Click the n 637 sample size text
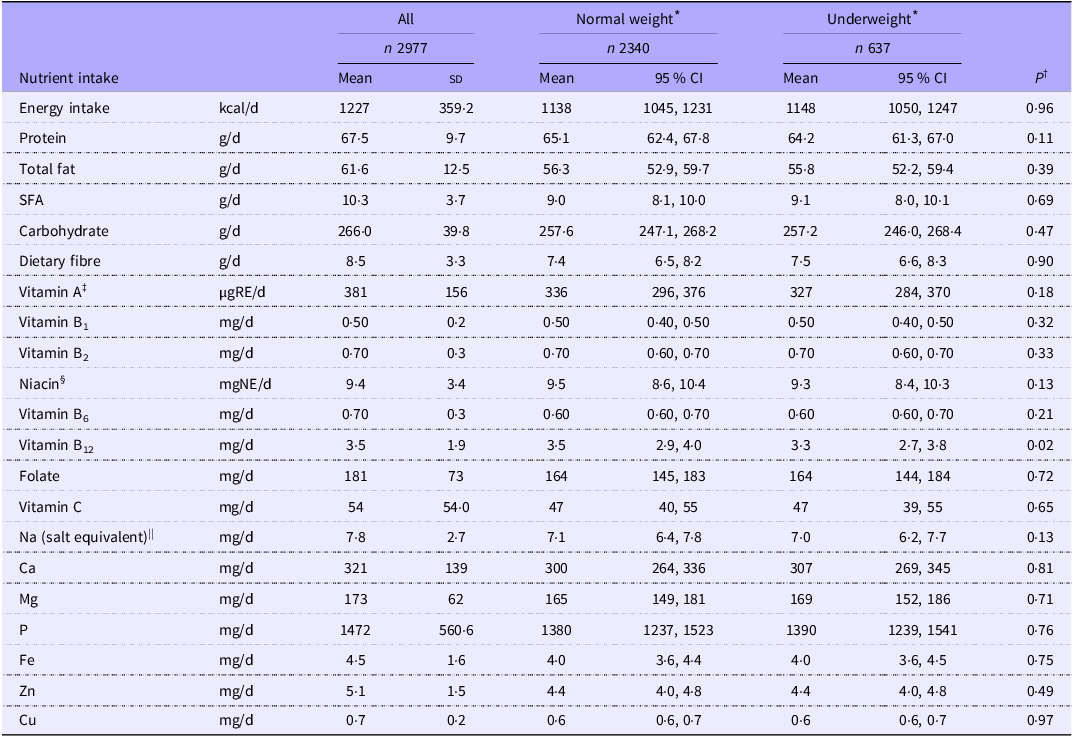This screenshot has height=737, width=1073. 872,49
